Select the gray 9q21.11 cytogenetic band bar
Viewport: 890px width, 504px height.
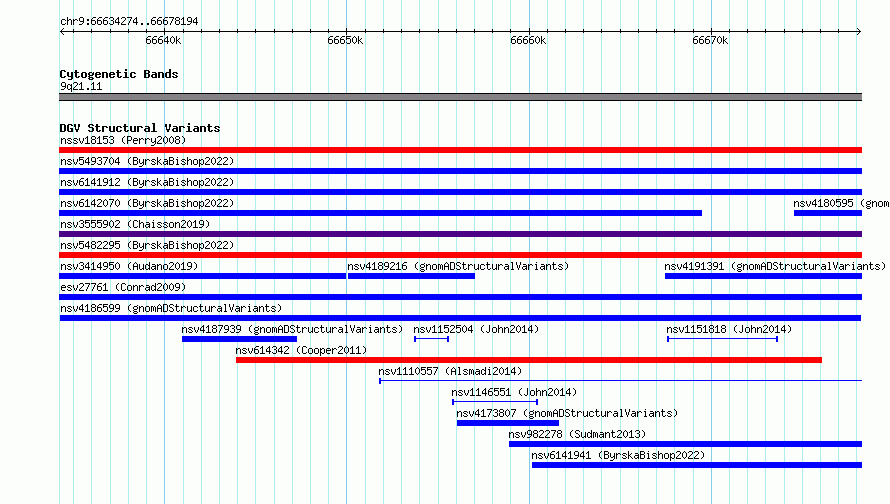tap(460, 97)
